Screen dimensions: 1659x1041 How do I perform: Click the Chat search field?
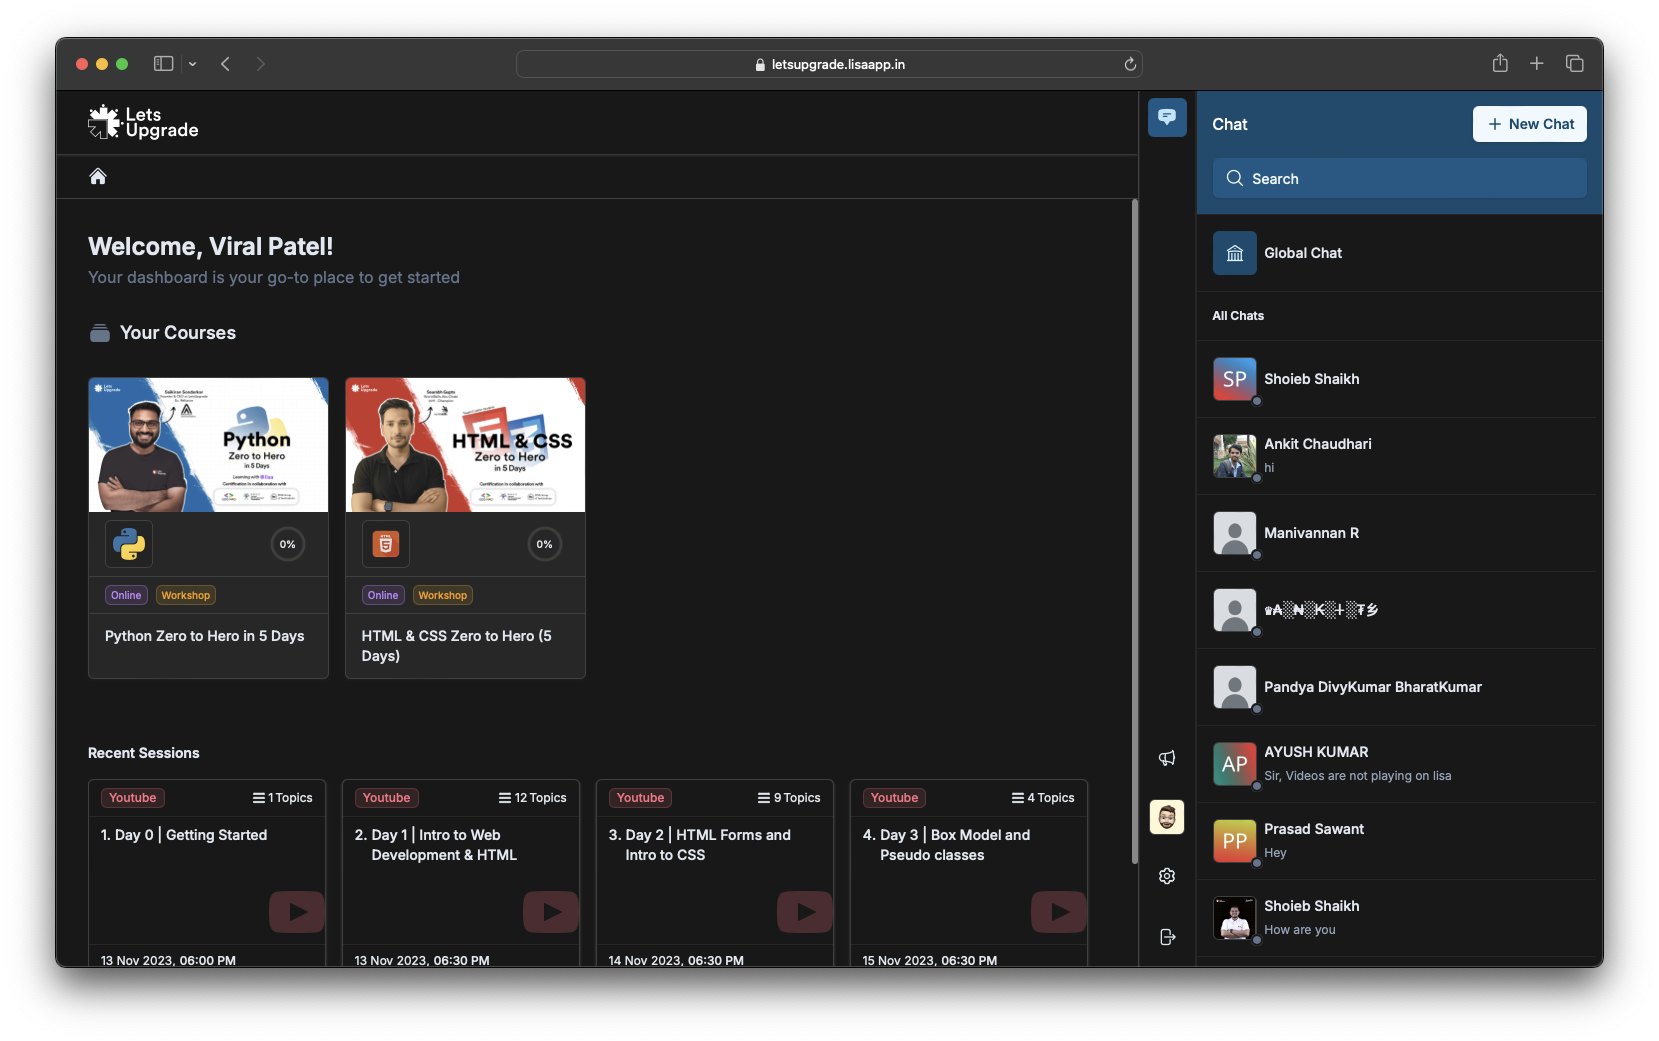1400,178
